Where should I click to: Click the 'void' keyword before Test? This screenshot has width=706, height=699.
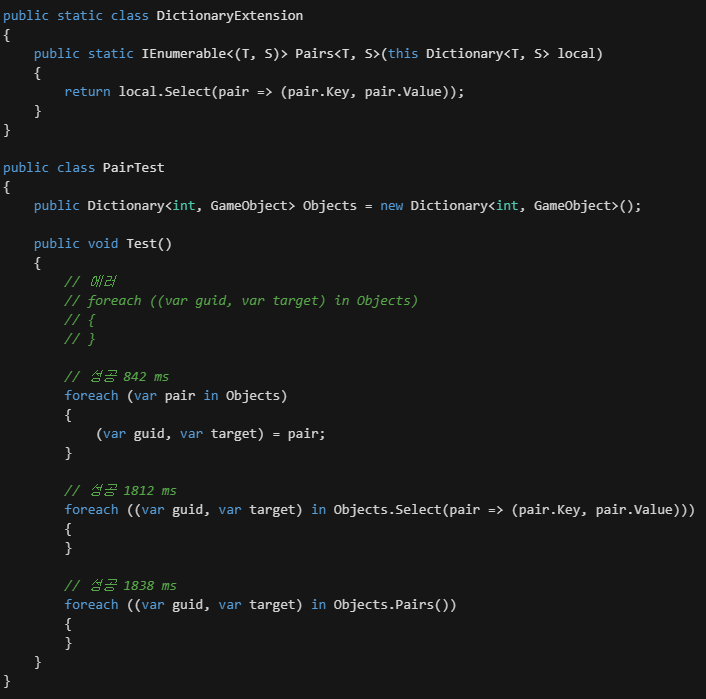[x=103, y=244]
